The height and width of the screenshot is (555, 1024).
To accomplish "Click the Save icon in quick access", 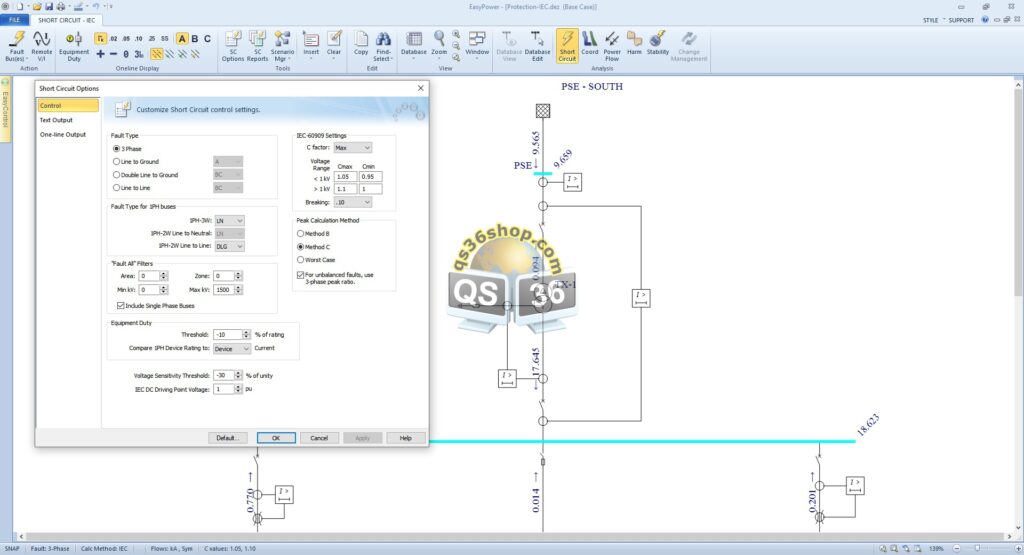I will tap(49, 7).
